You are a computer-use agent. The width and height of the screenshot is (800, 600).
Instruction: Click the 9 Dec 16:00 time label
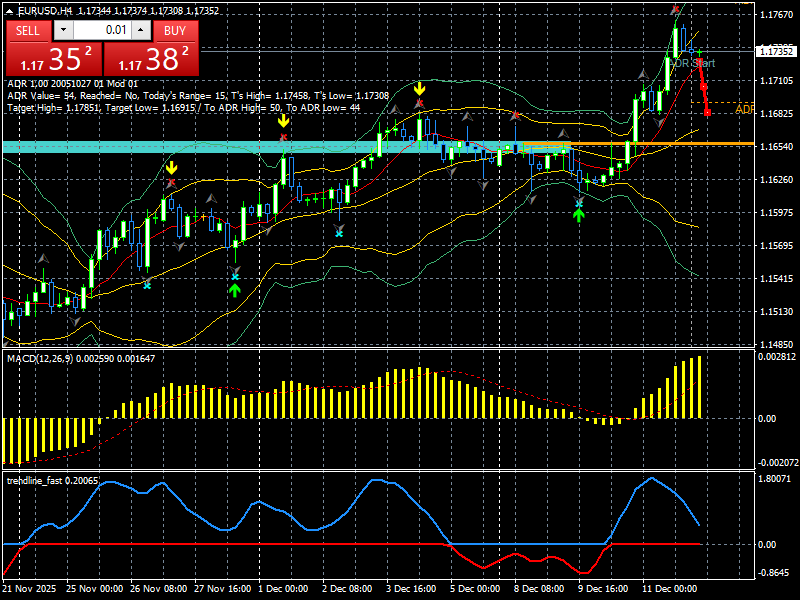(603, 589)
